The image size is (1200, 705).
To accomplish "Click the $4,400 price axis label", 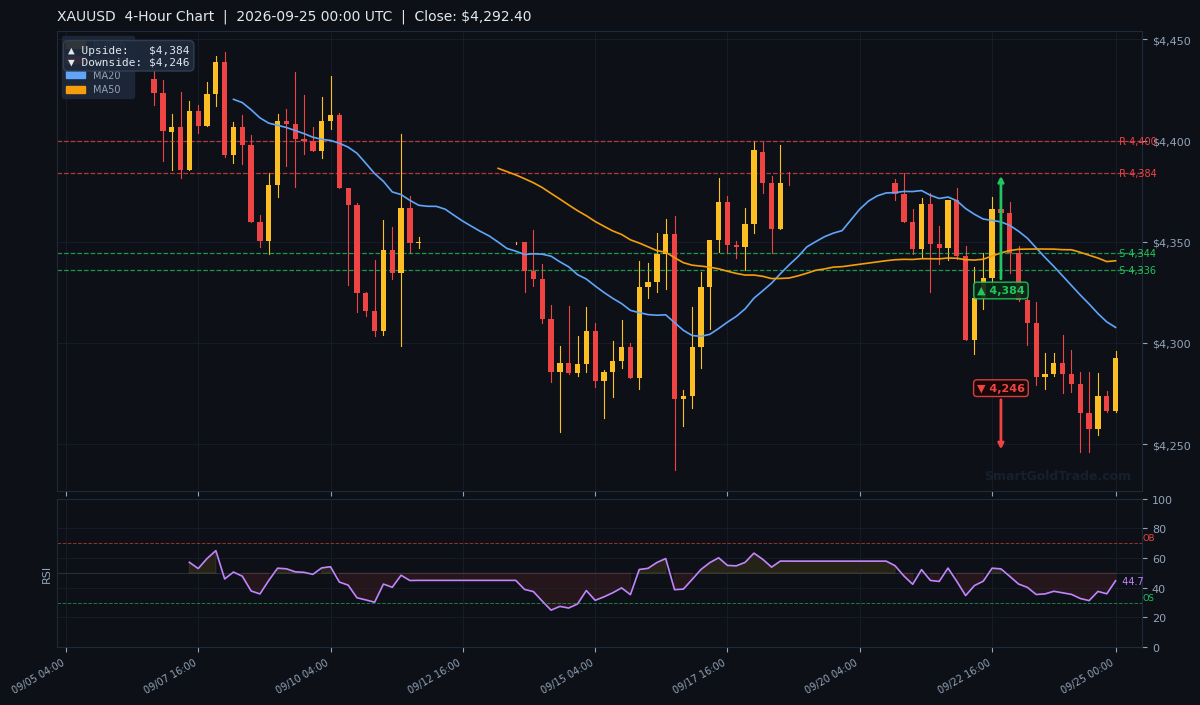I will [x=1171, y=142].
